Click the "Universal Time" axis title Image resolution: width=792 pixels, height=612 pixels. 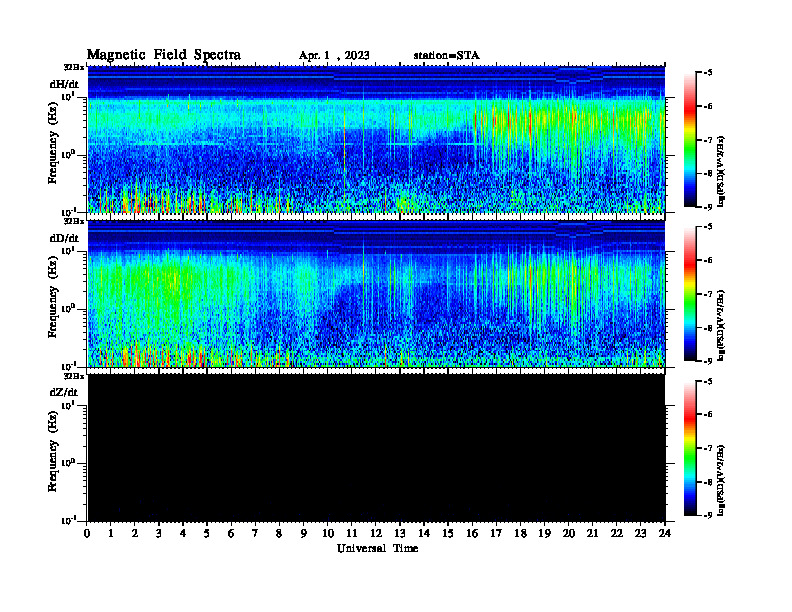coord(377,548)
